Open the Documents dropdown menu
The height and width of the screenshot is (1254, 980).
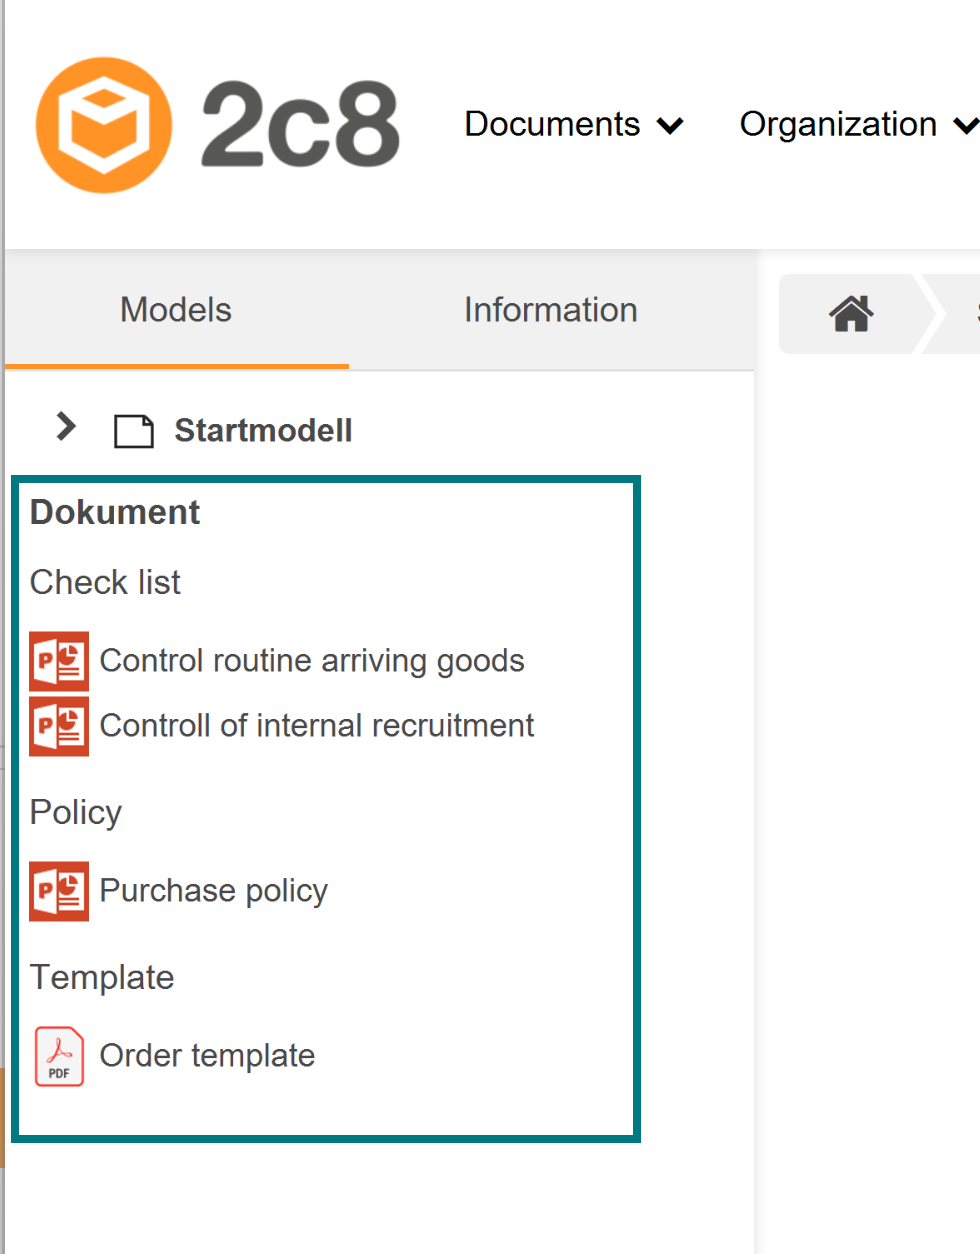click(x=573, y=124)
